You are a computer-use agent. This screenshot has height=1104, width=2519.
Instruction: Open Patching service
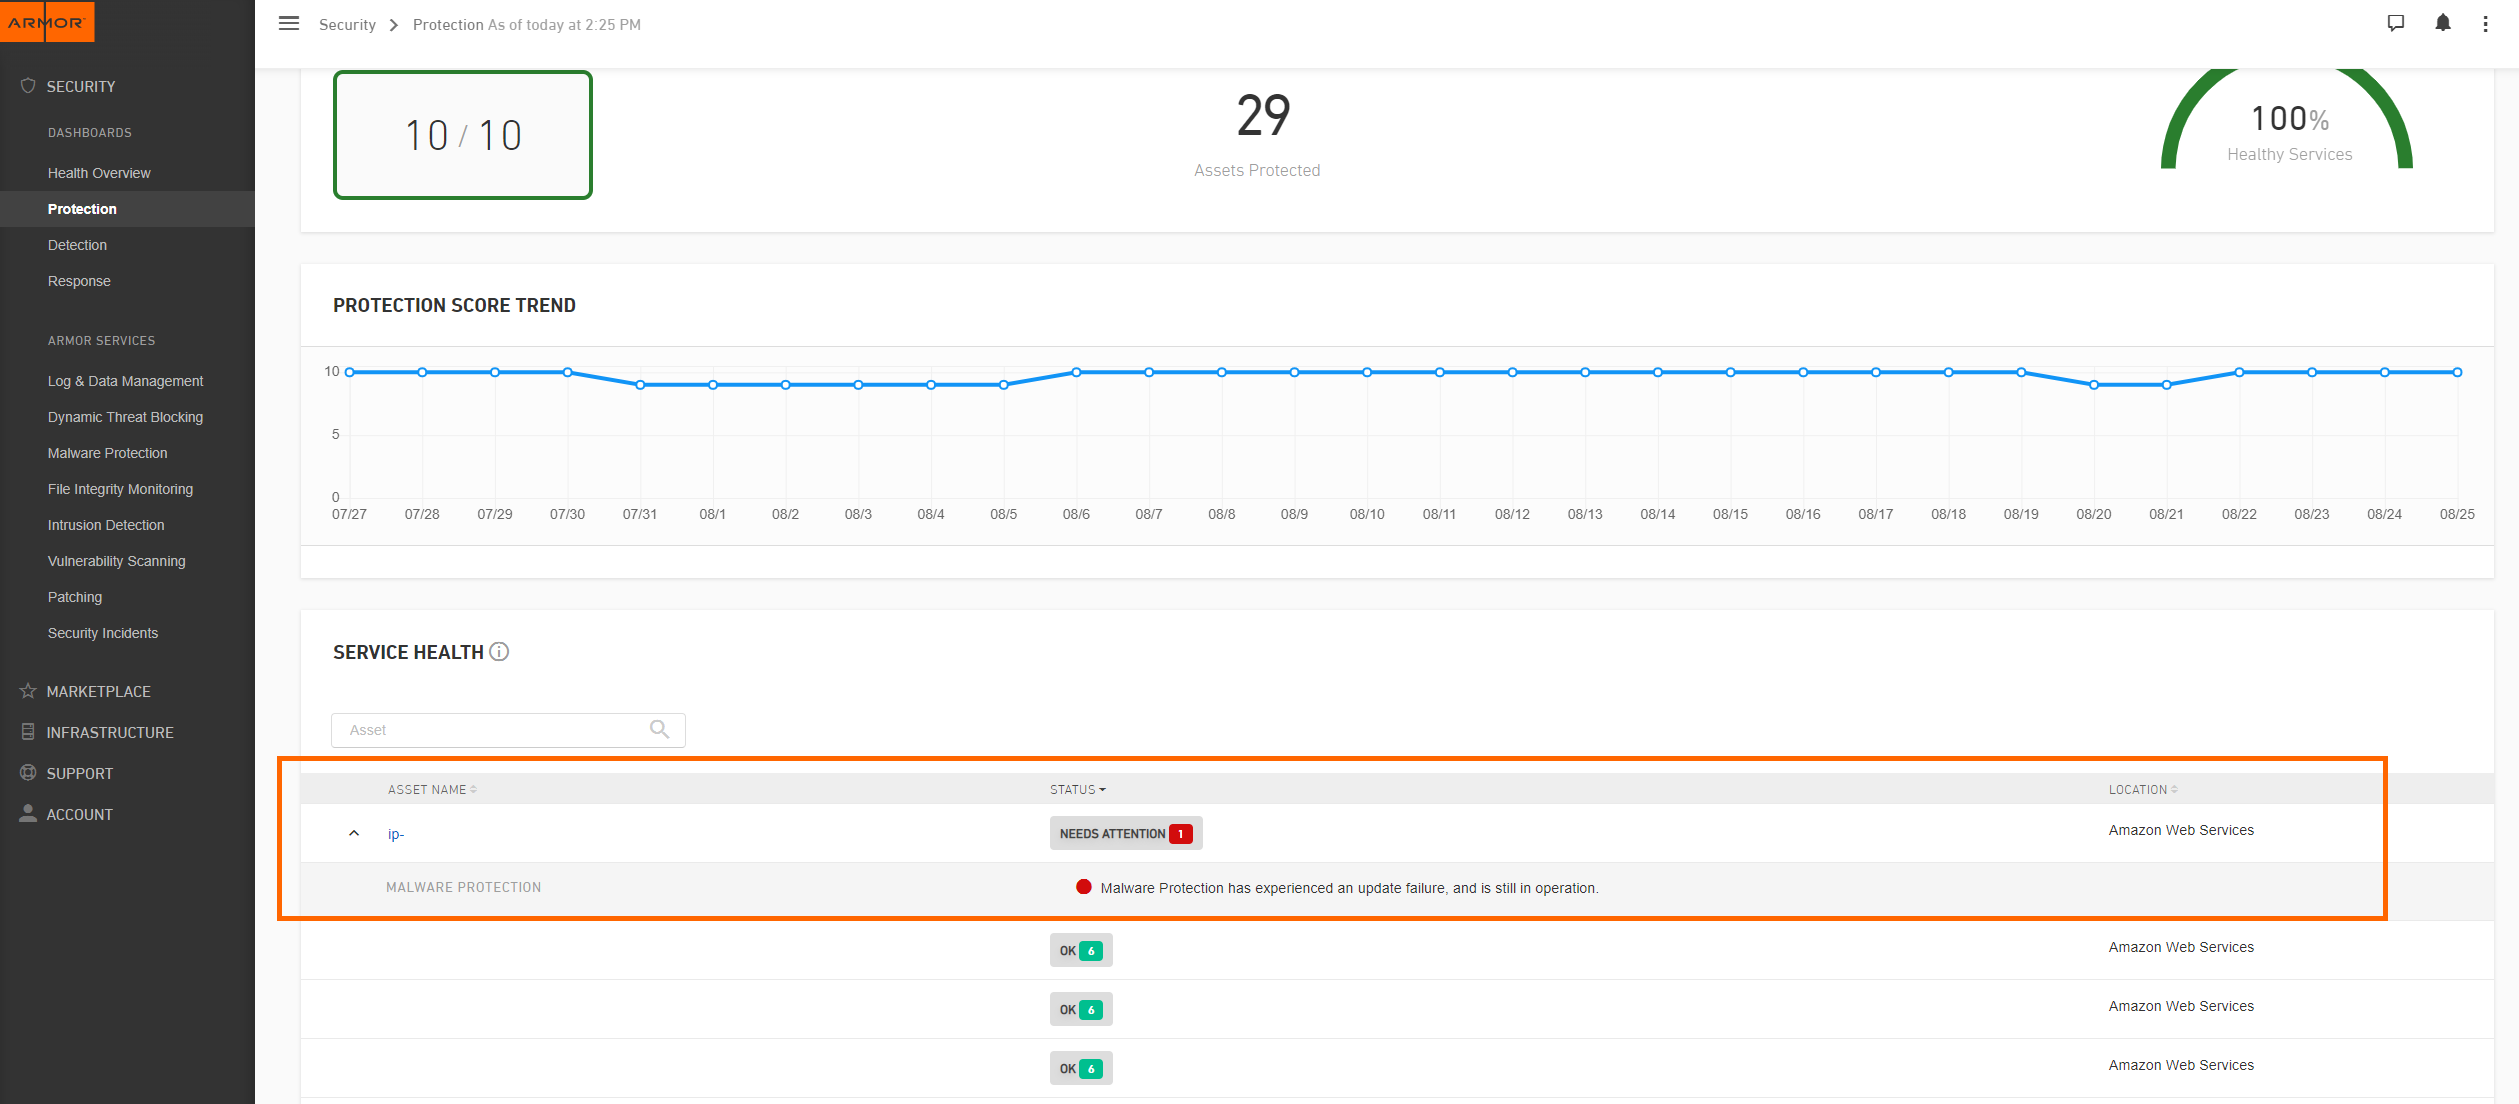click(75, 597)
